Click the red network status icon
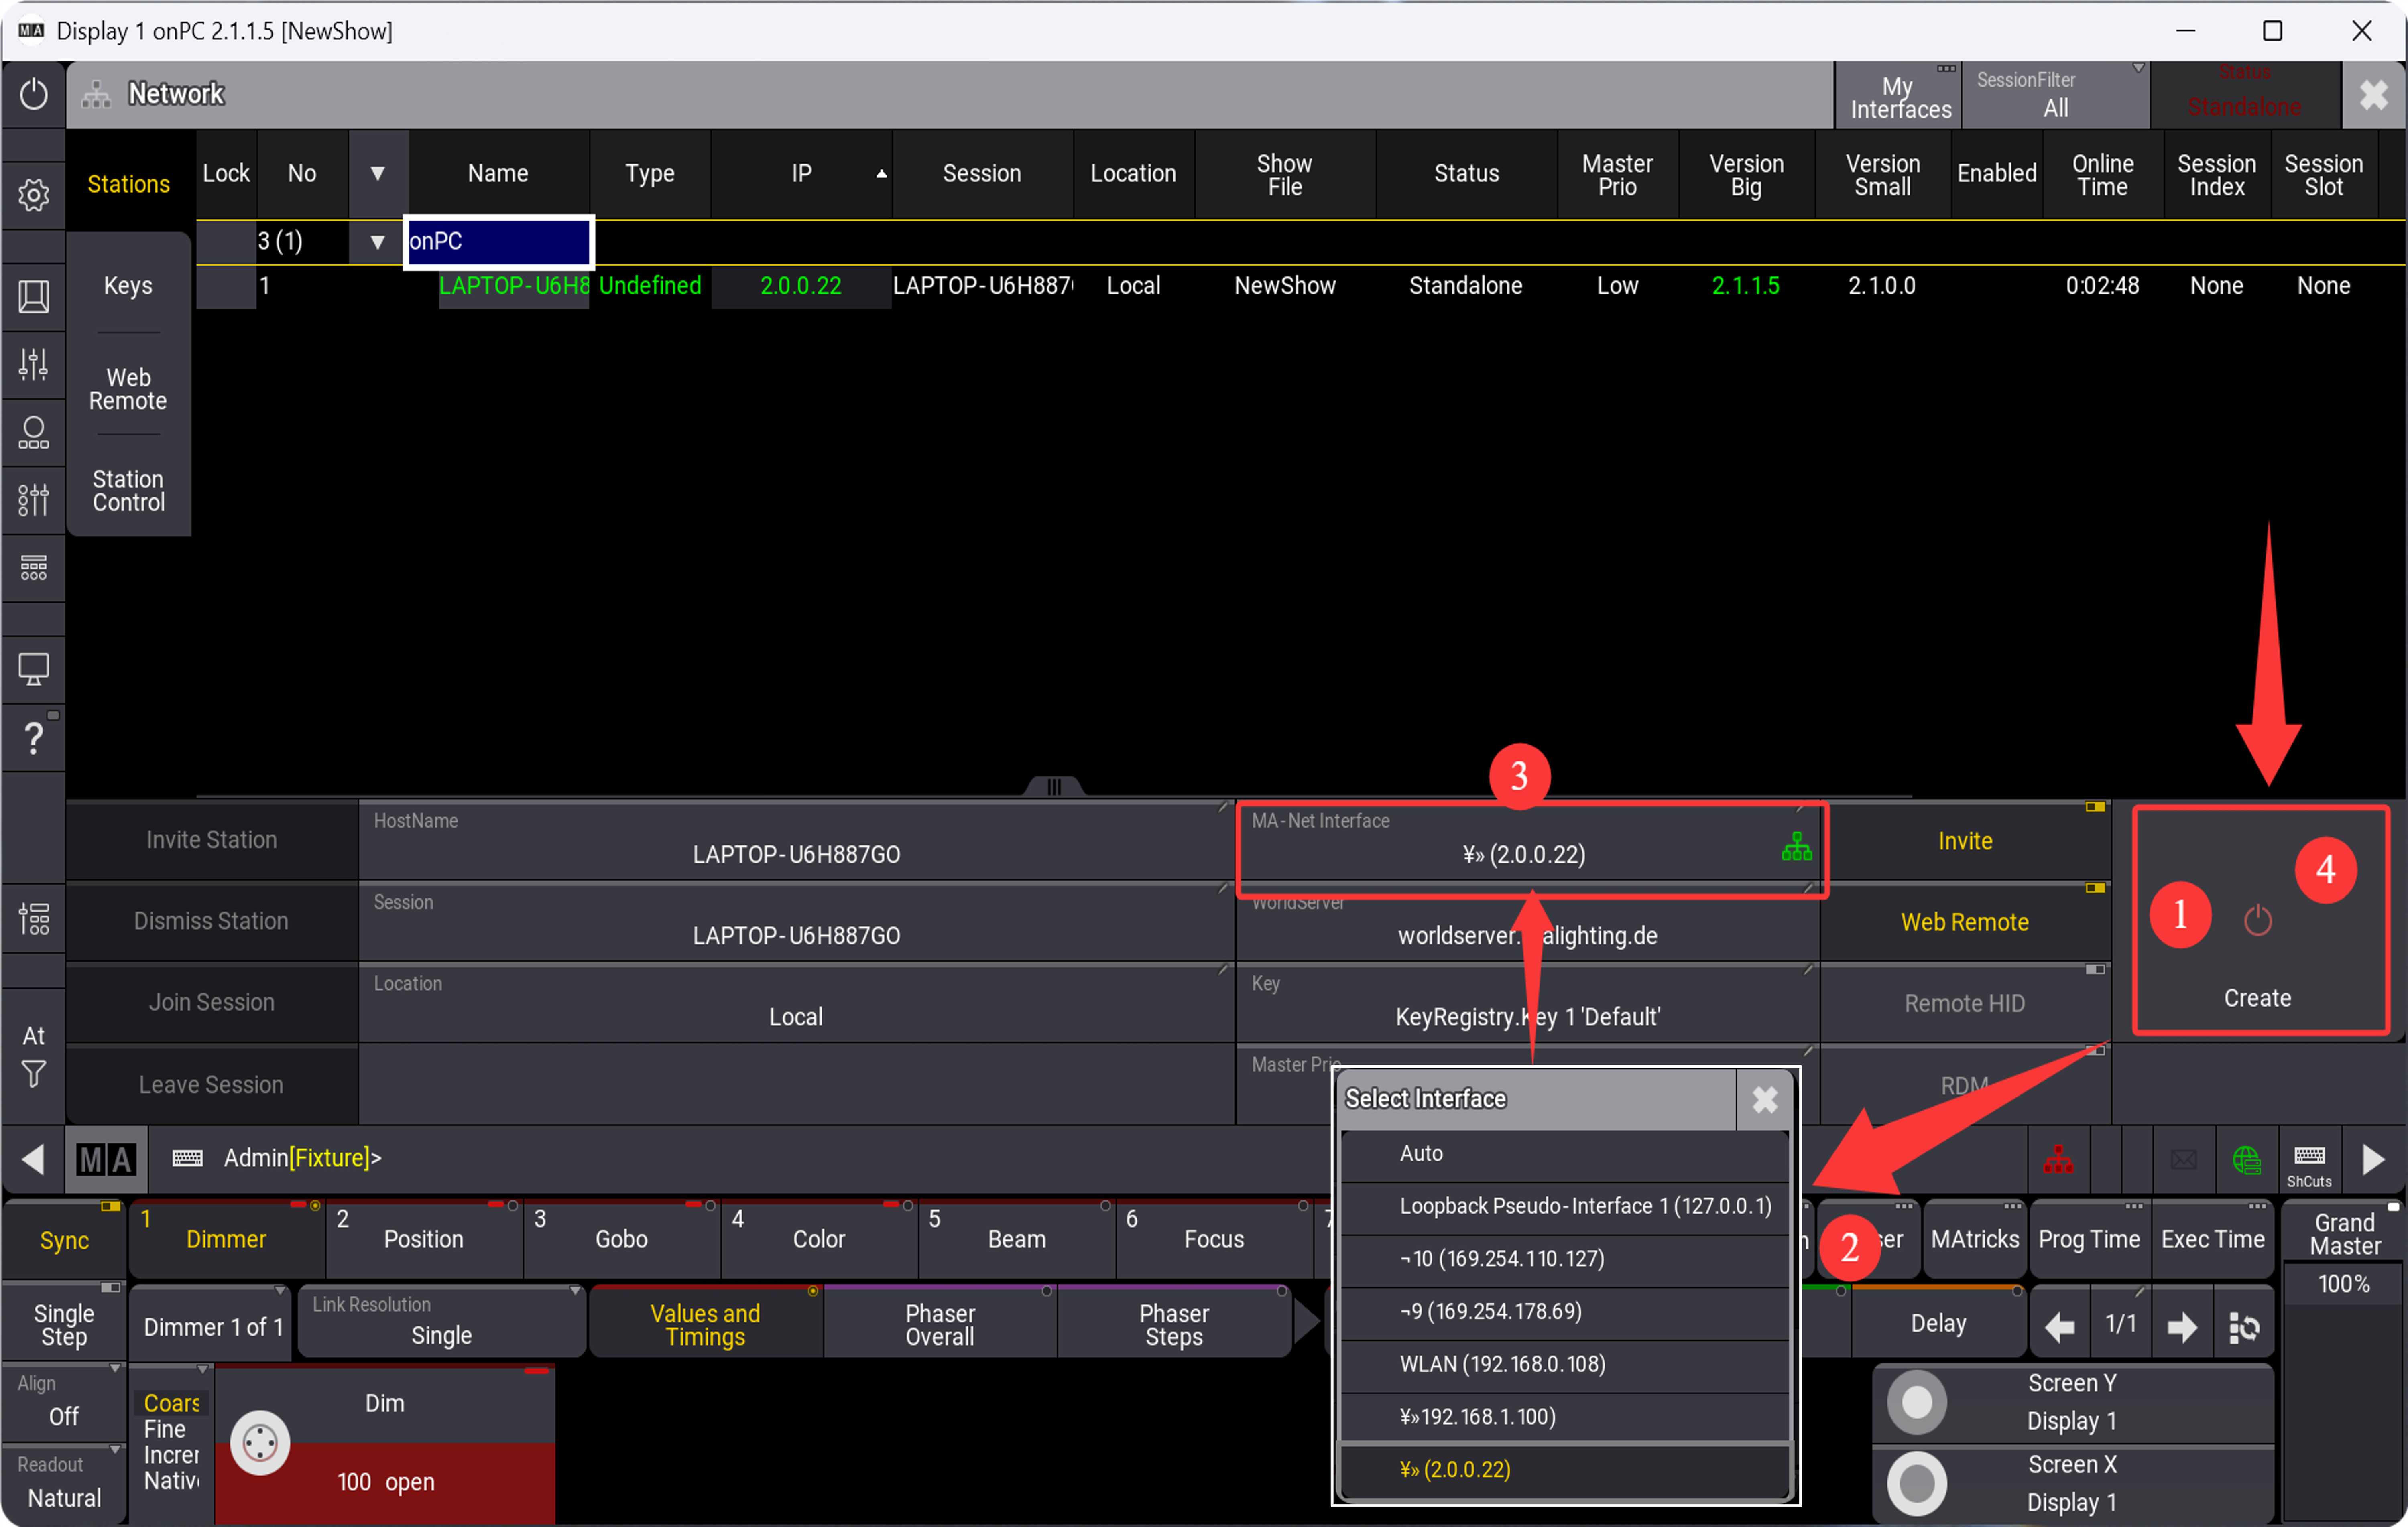This screenshot has width=2408, height=1527. pos(2058,1159)
